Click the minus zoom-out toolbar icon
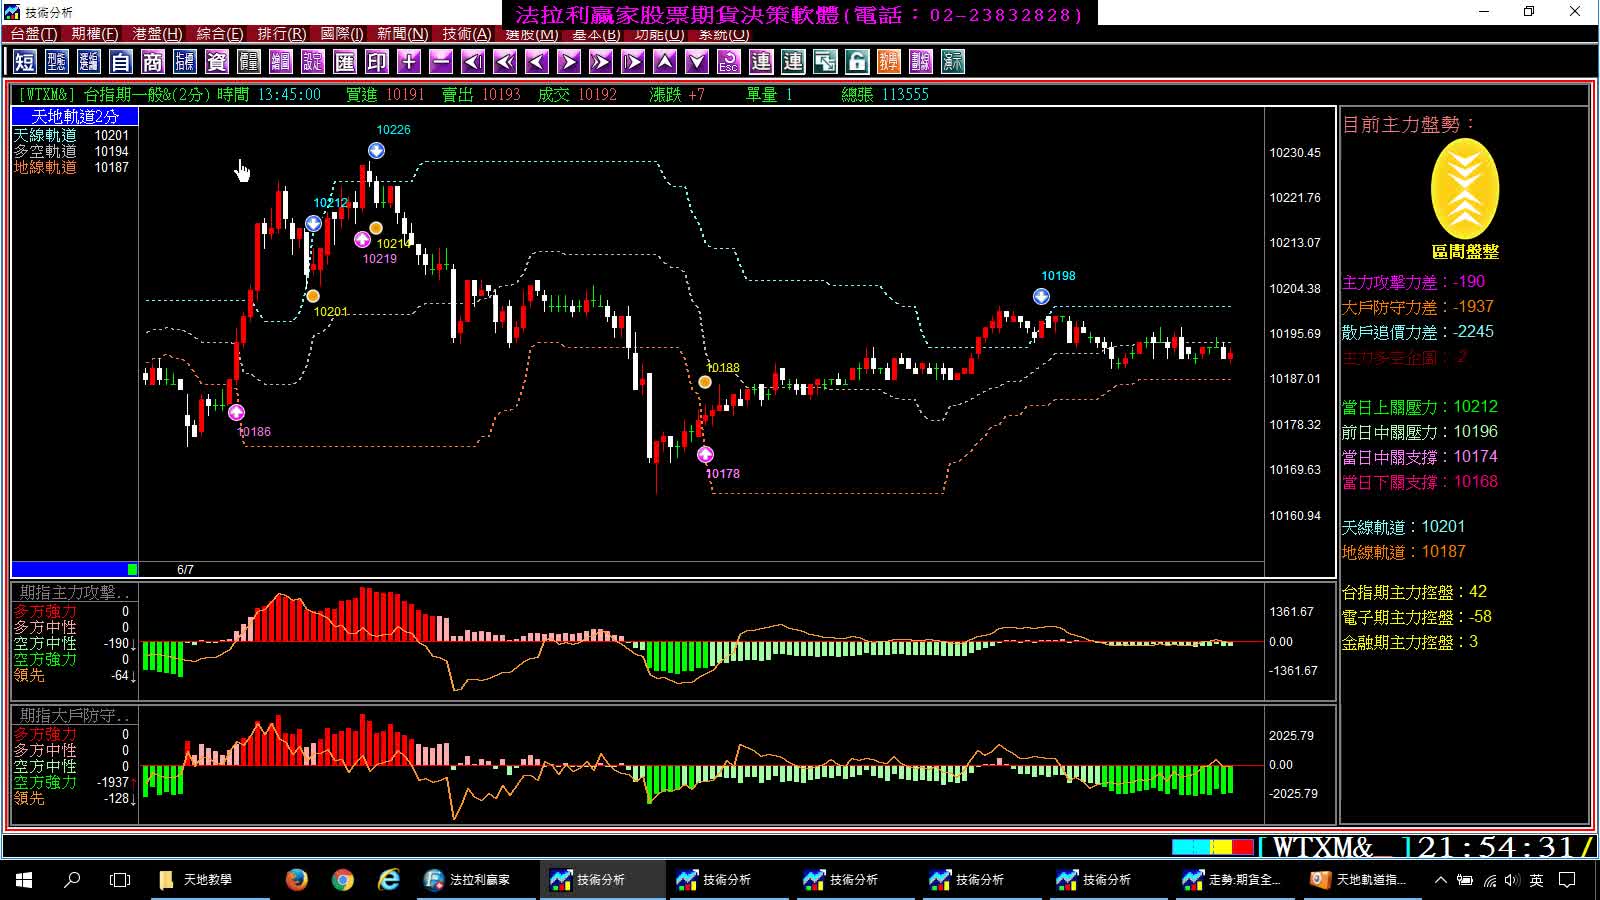This screenshot has width=1600, height=900. pyautogui.click(x=441, y=62)
